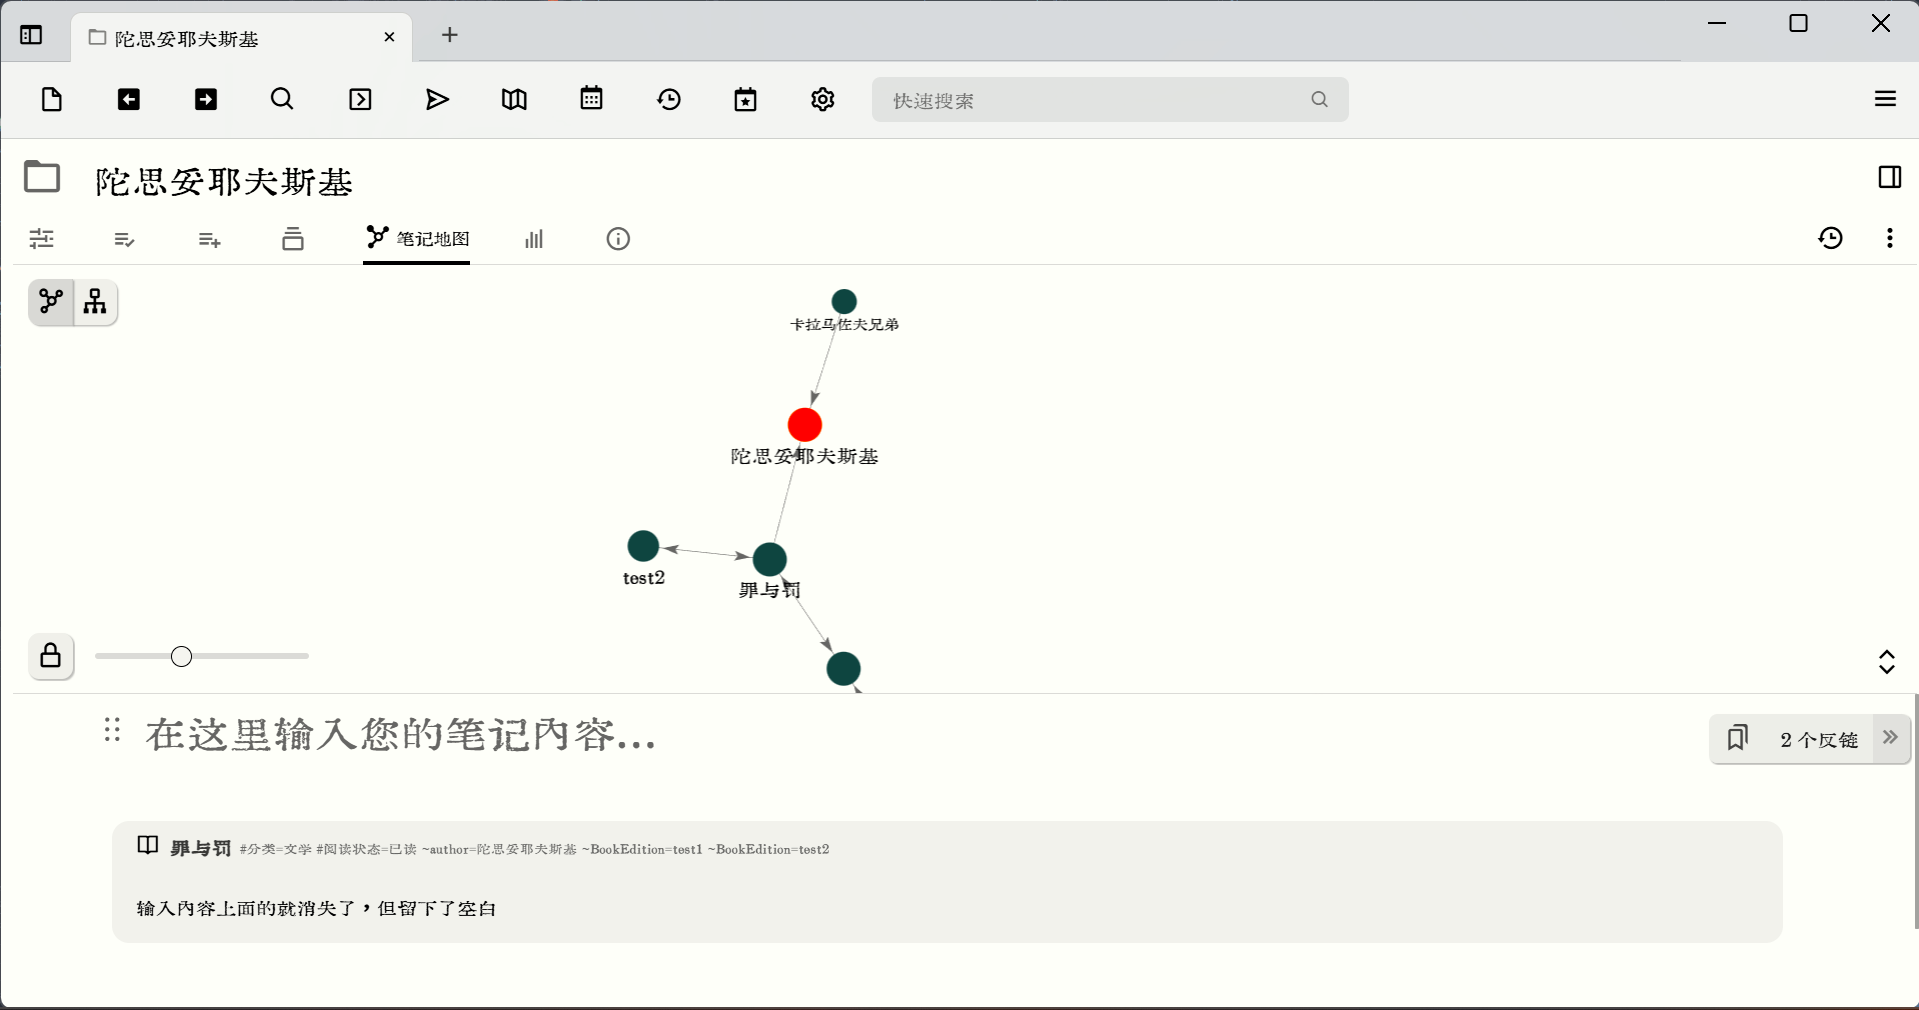Toggle the right pane panel icon

tap(1889, 177)
